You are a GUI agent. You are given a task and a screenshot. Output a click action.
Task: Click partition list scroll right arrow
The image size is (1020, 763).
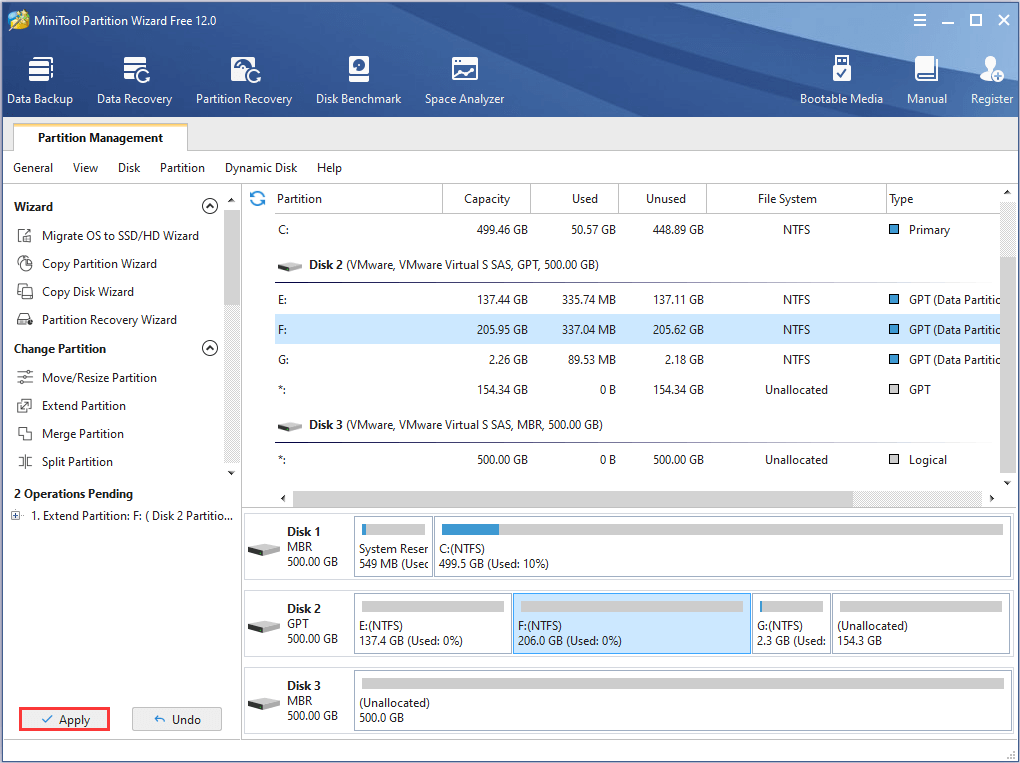992,498
